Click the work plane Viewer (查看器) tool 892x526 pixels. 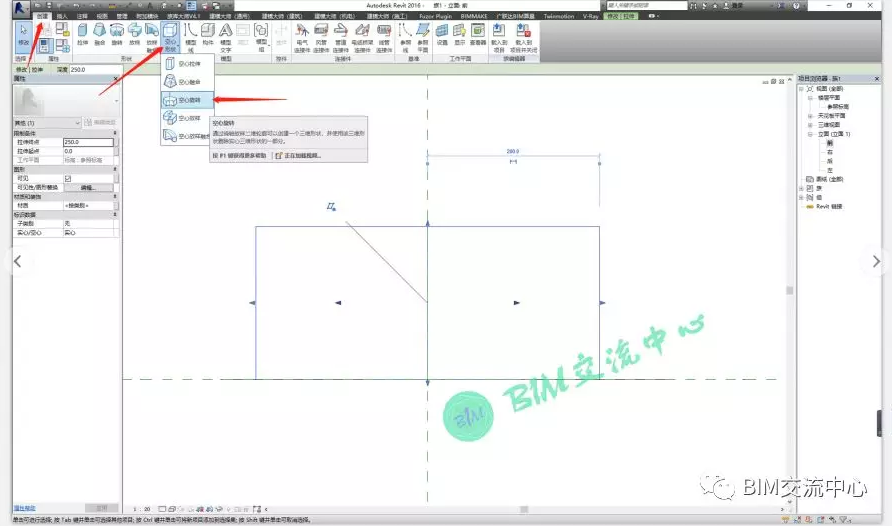click(478, 34)
